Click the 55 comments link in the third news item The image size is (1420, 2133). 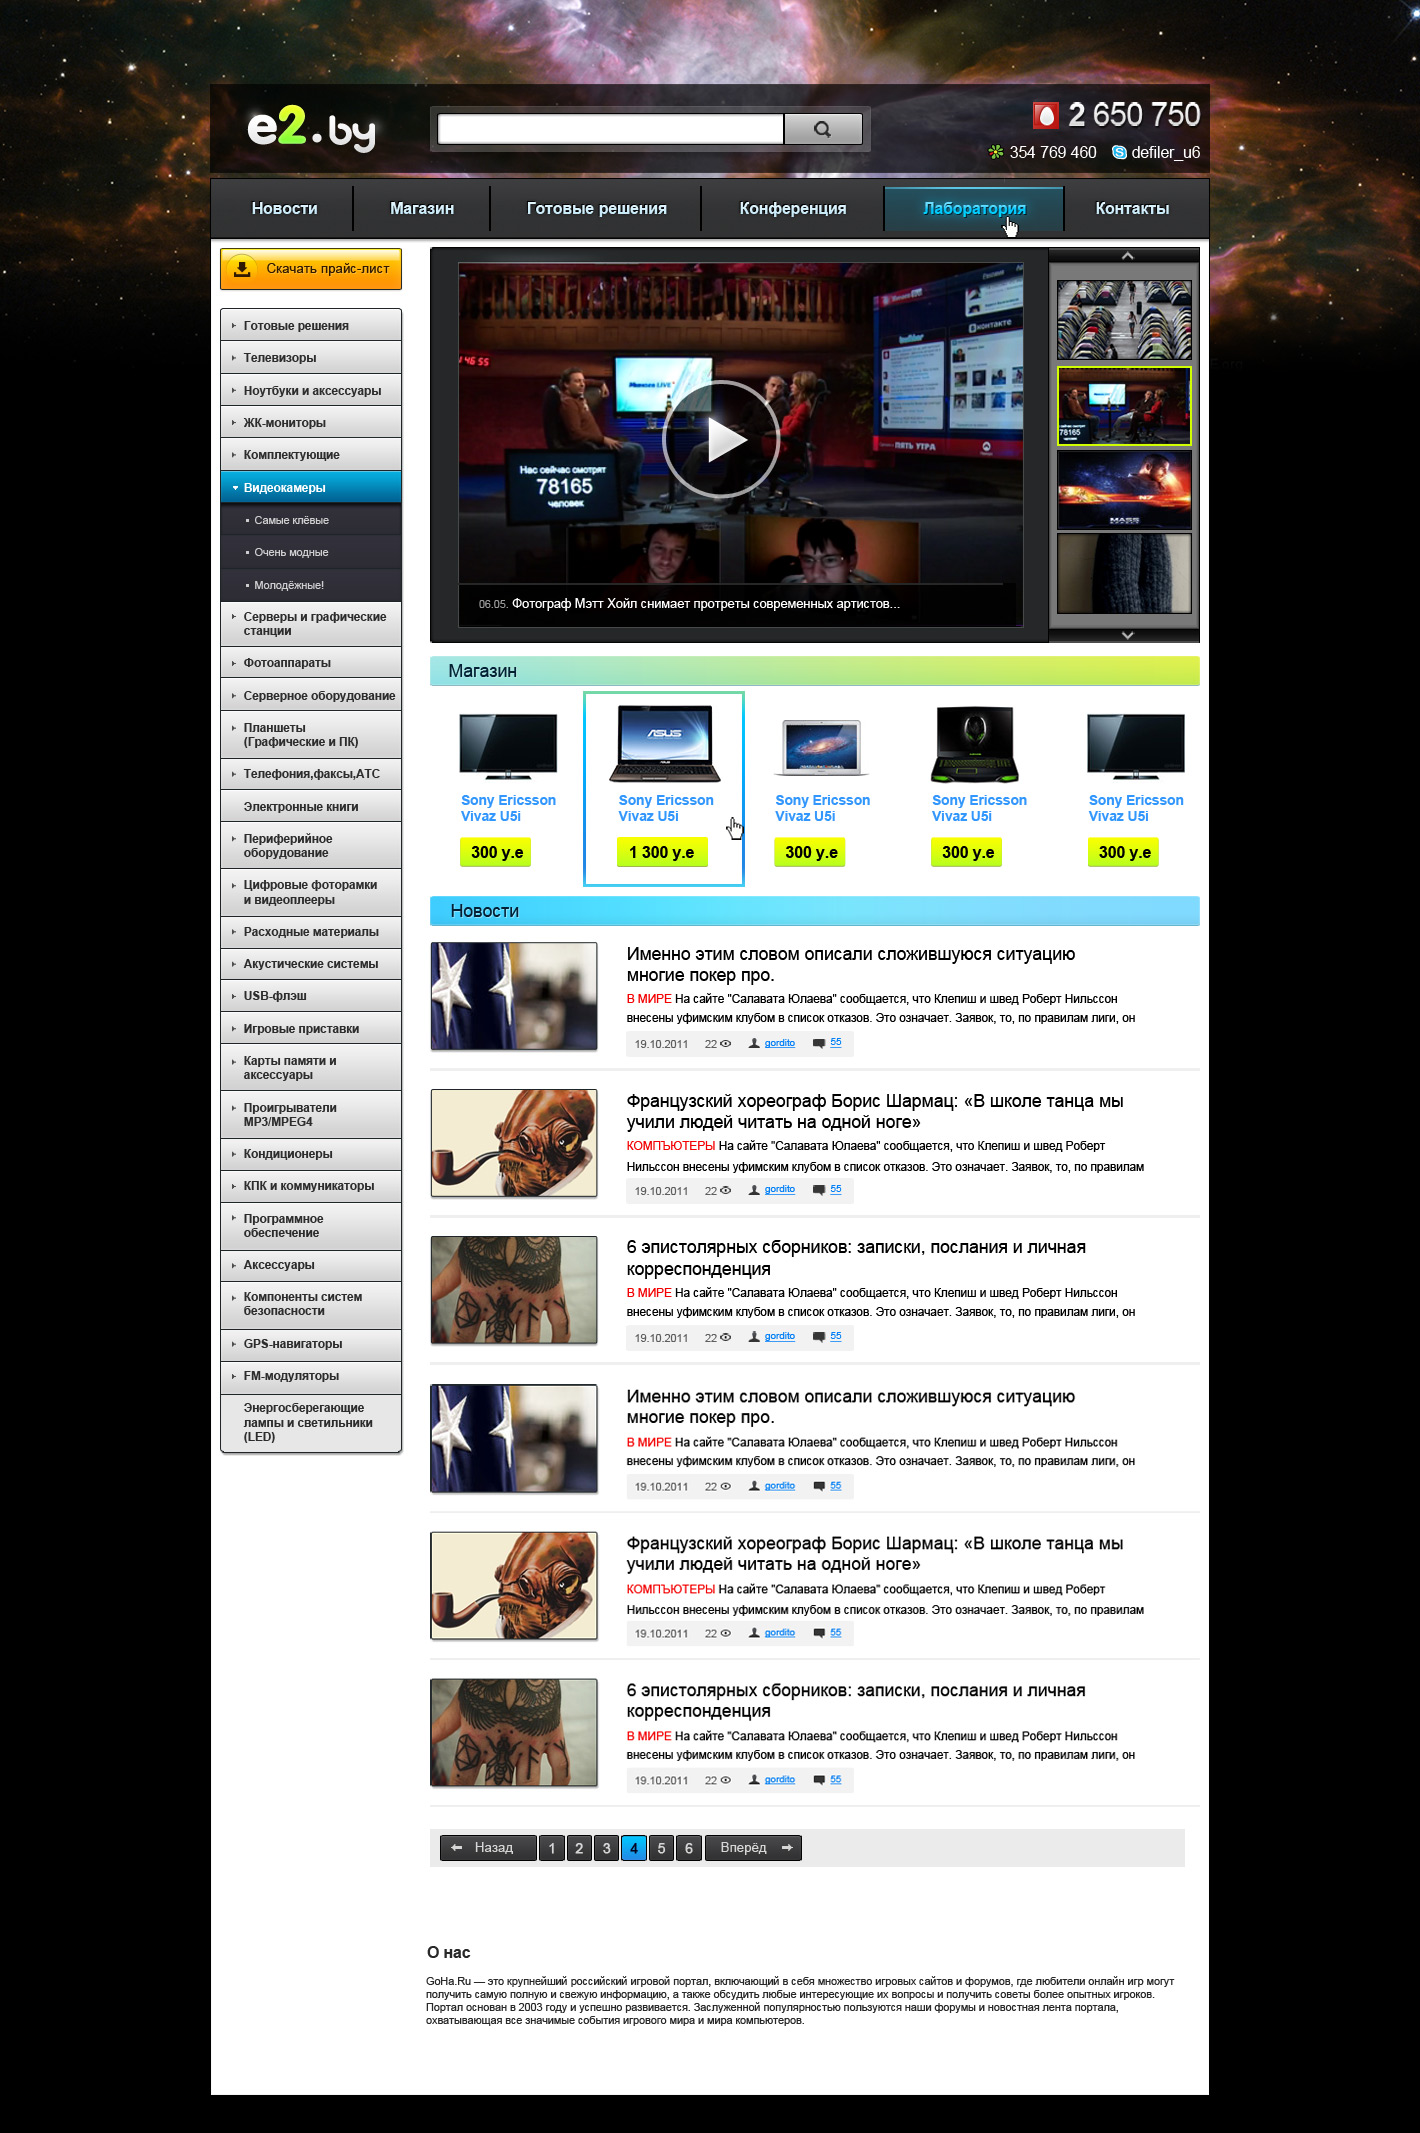coord(836,1336)
